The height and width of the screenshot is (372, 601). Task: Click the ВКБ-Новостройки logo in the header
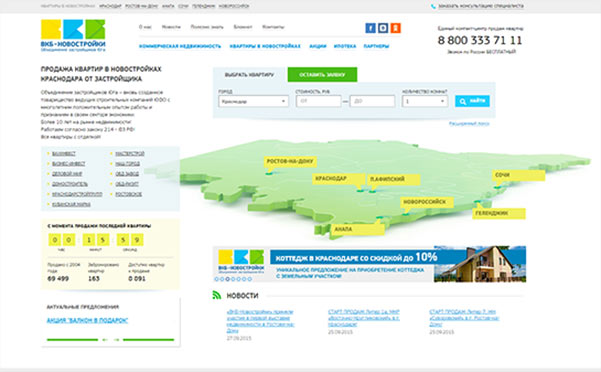point(73,35)
